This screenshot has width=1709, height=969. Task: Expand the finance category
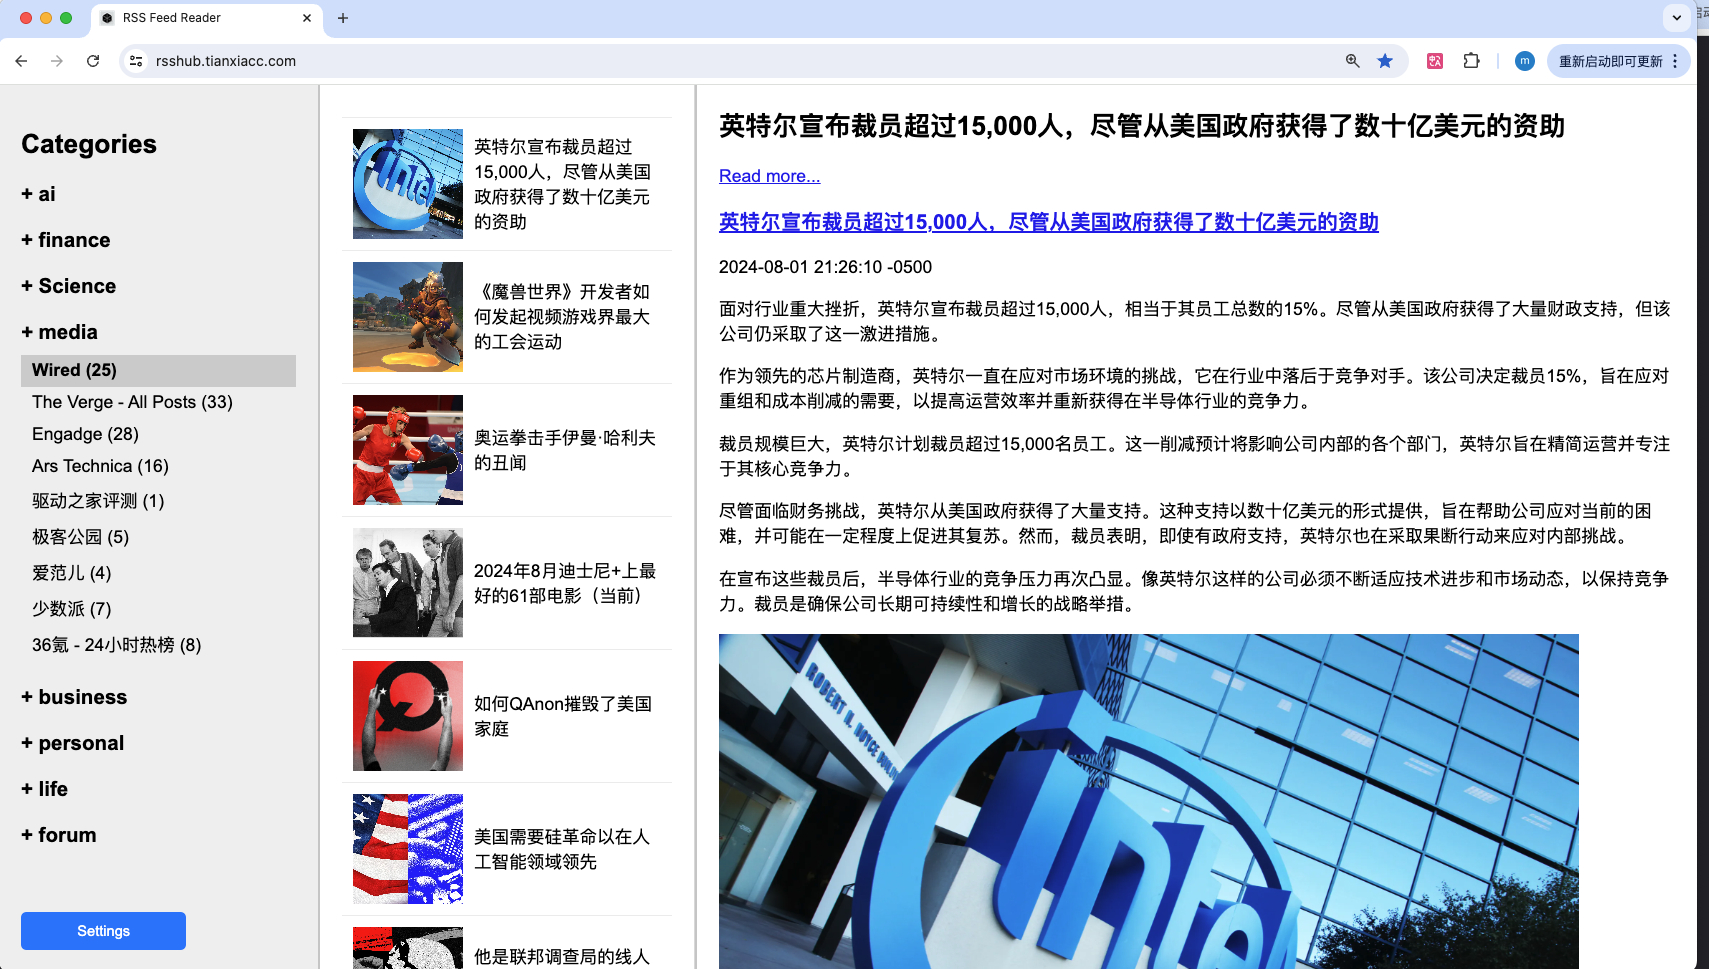click(66, 240)
